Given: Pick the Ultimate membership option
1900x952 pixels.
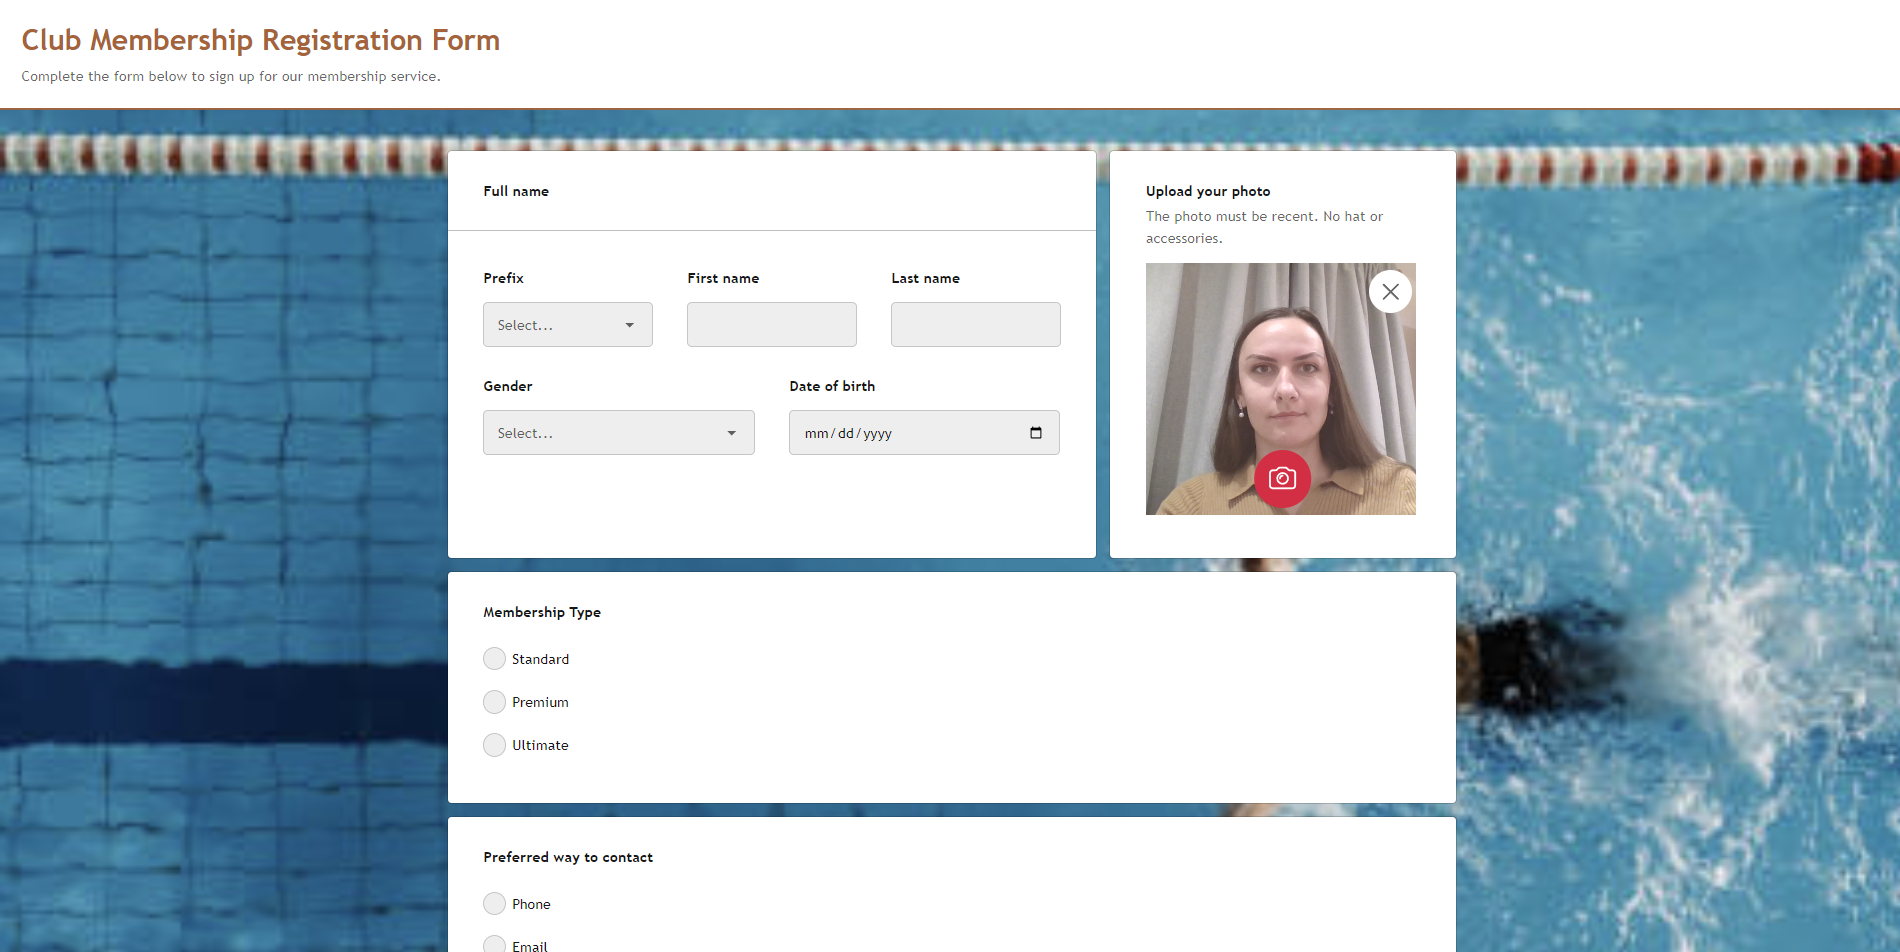Looking at the screenshot, I should [494, 744].
